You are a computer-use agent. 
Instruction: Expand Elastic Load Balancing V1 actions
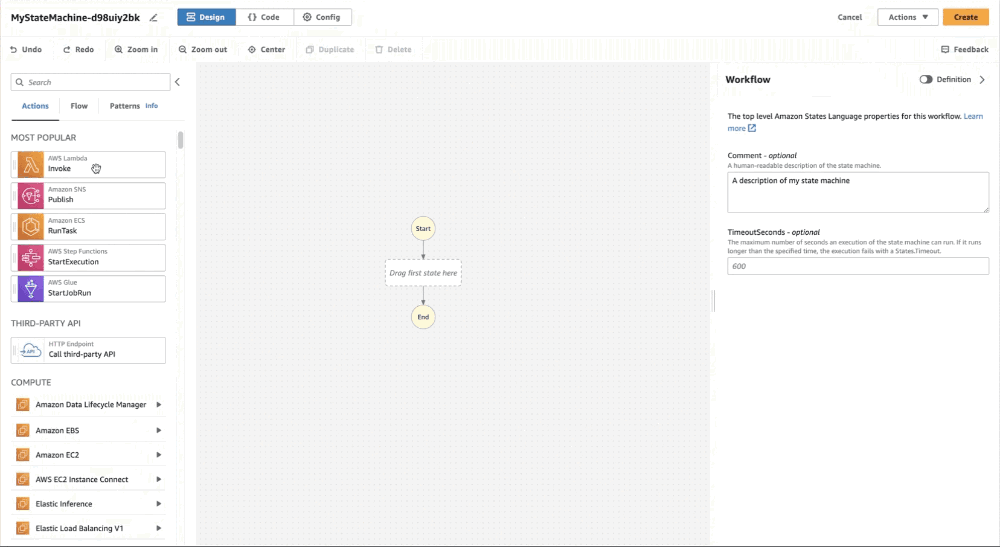(159, 528)
